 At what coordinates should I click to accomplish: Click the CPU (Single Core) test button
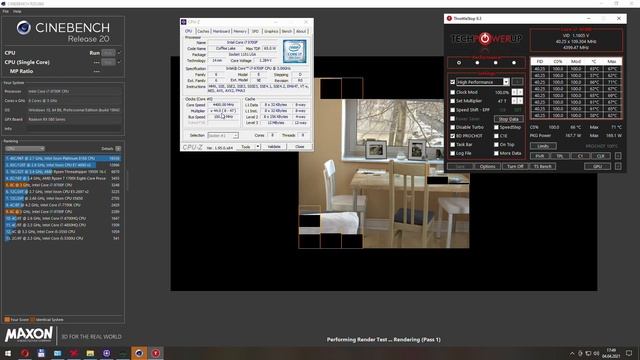point(108,62)
